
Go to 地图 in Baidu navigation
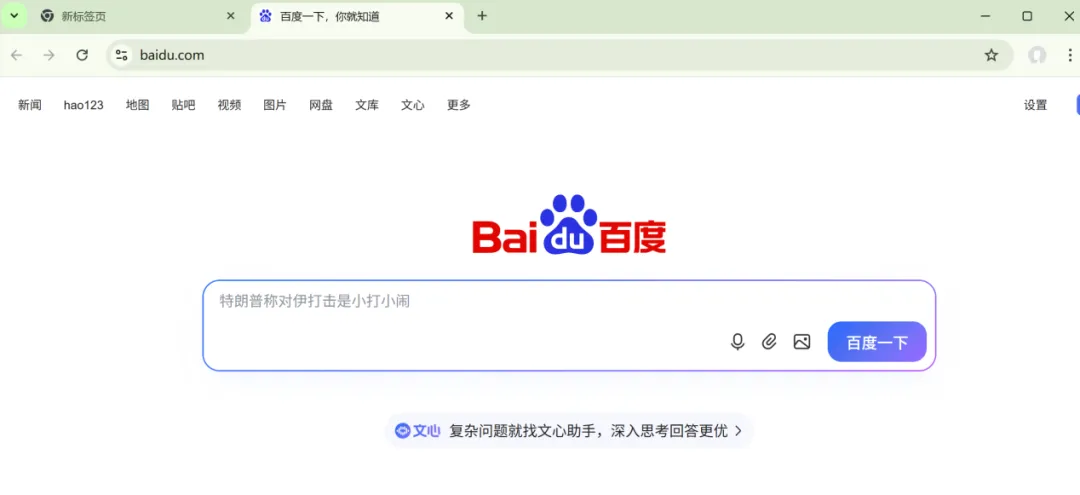pos(138,105)
